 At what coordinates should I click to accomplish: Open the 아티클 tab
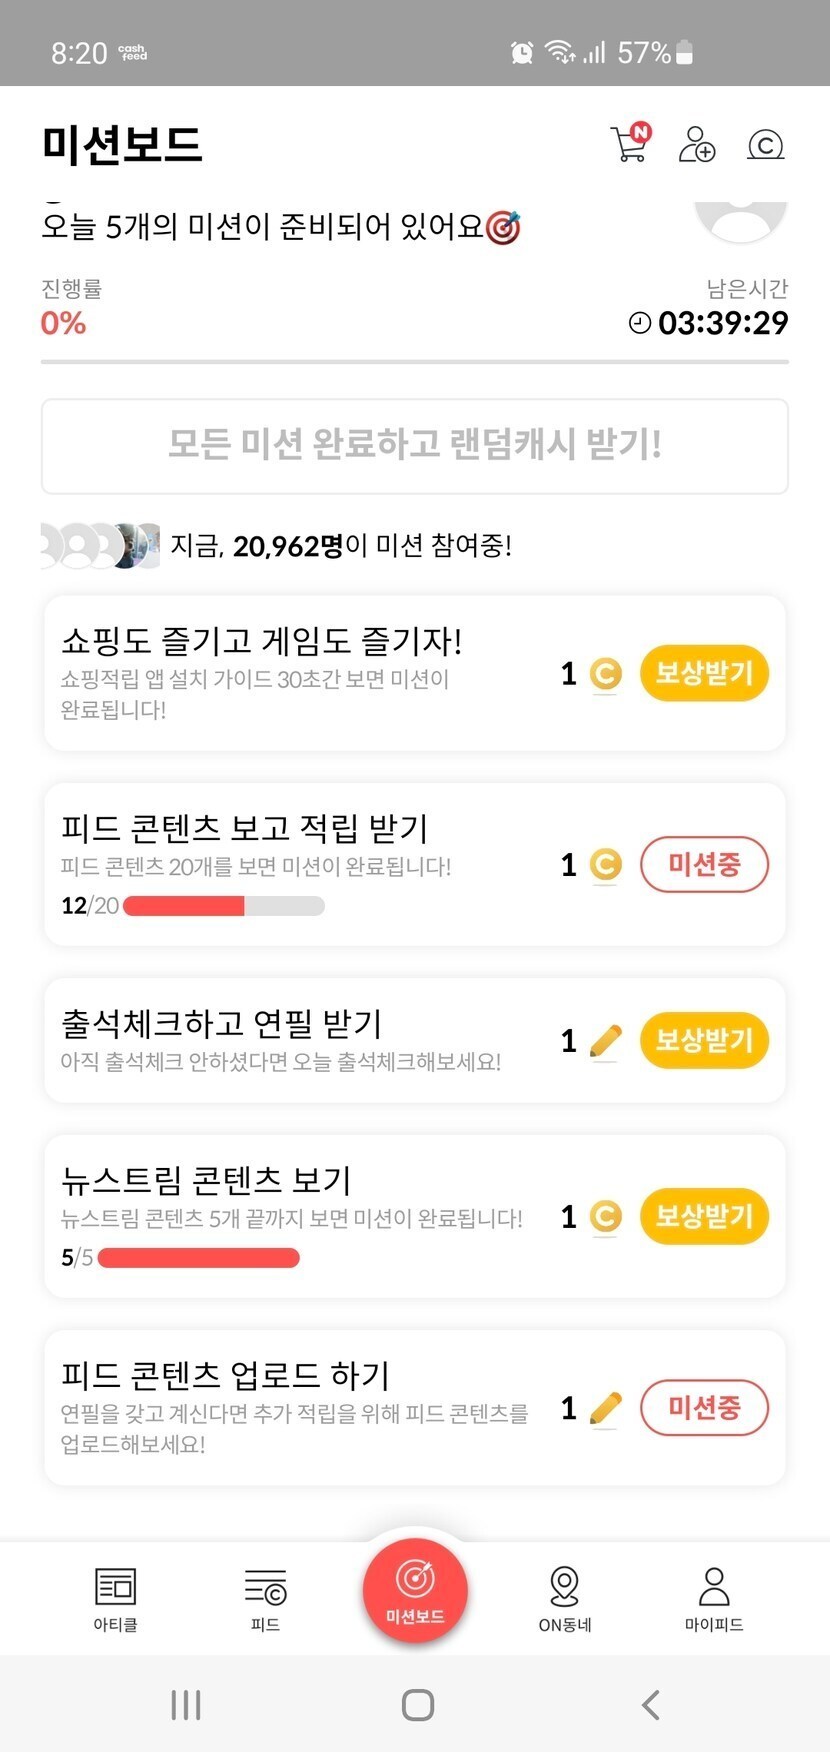point(115,1598)
